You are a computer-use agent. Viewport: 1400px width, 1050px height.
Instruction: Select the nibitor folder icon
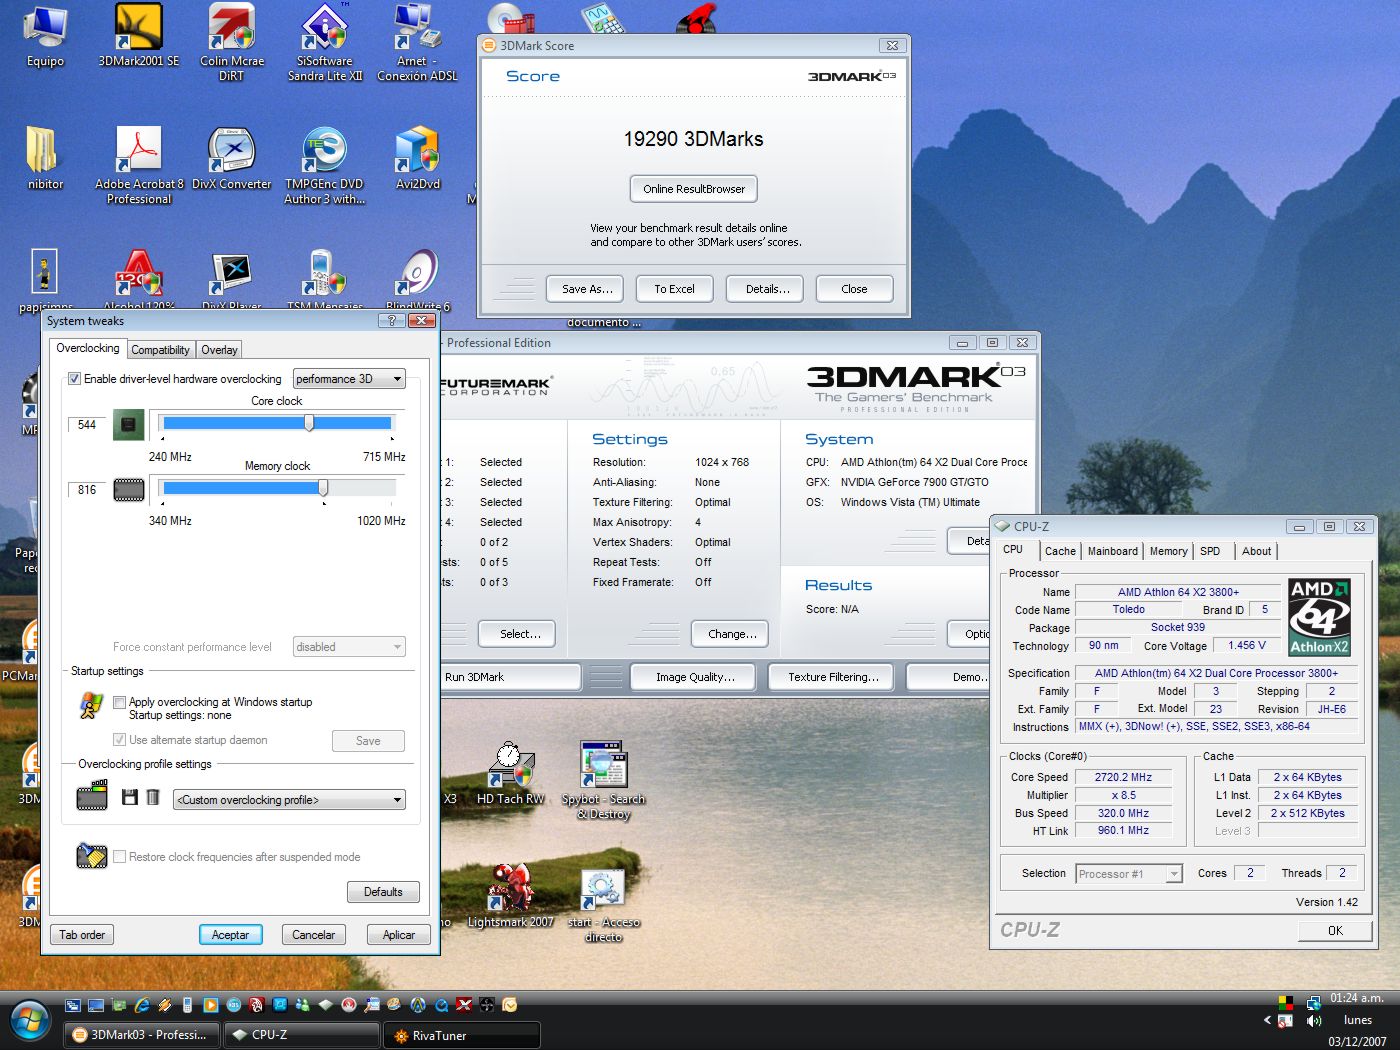point(45,158)
